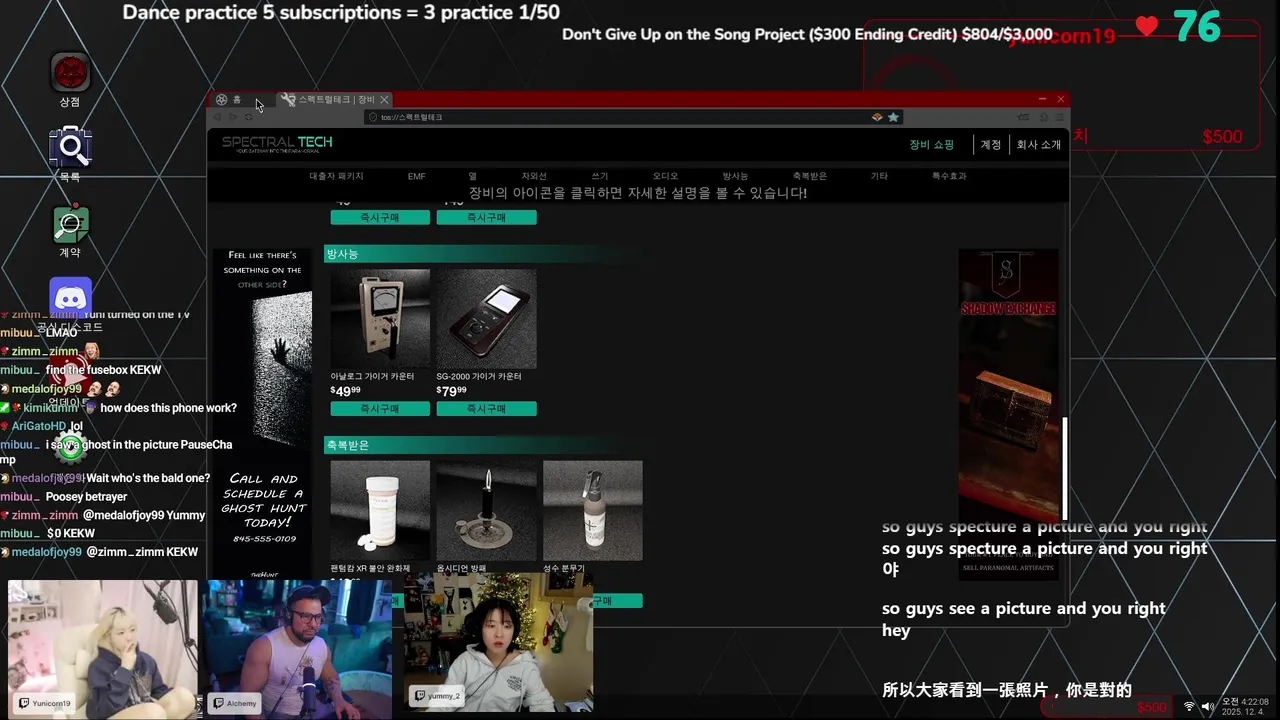This screenshot has width=1280, height=720.
Task: Click the 옵시디언 candle product image
Action: click(x=486, y=511)
